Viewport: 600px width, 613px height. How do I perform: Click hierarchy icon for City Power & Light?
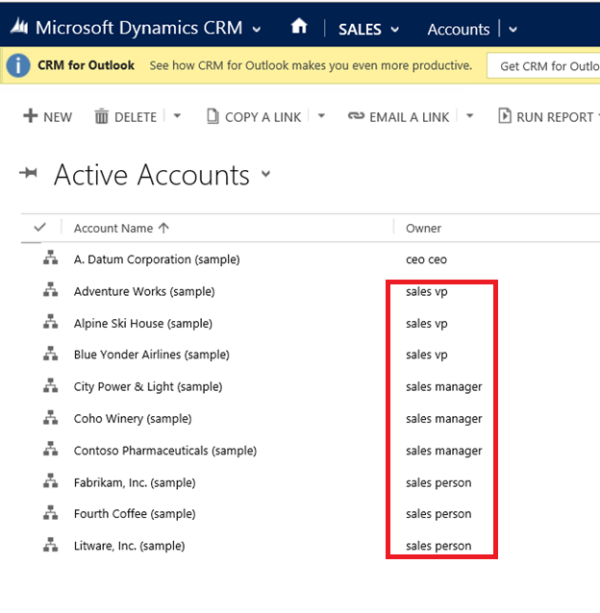point(50,385)
